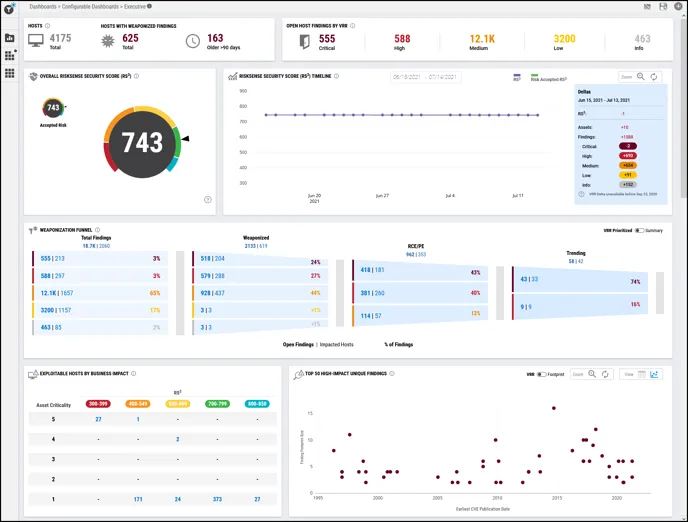
Task: Click the monitor icon for total hosts
Action: point(36,41)
